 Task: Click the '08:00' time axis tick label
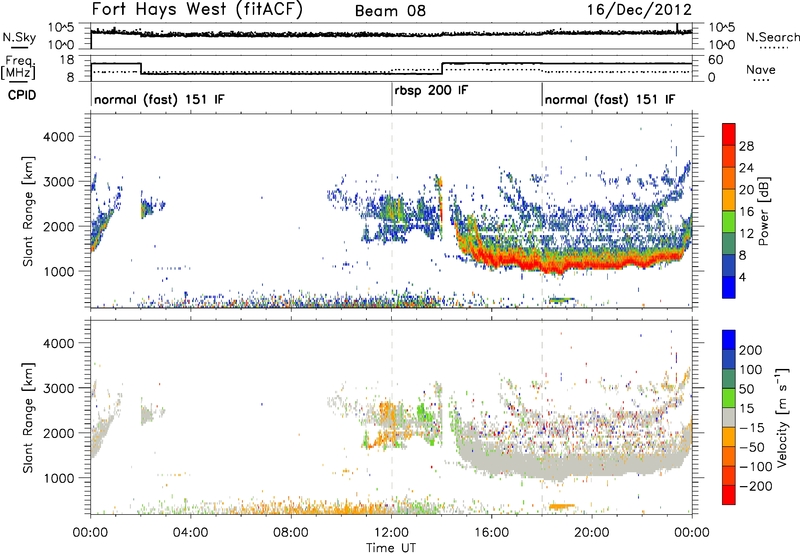[x=291, y=533]
